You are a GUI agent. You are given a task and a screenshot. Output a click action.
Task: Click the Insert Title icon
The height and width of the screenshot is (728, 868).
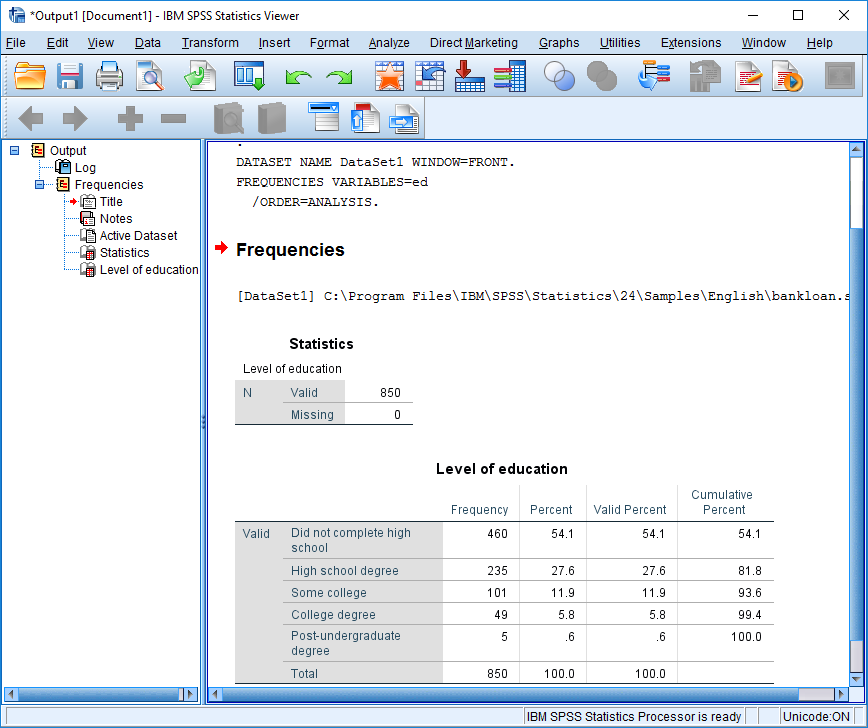tap(365, 117)
